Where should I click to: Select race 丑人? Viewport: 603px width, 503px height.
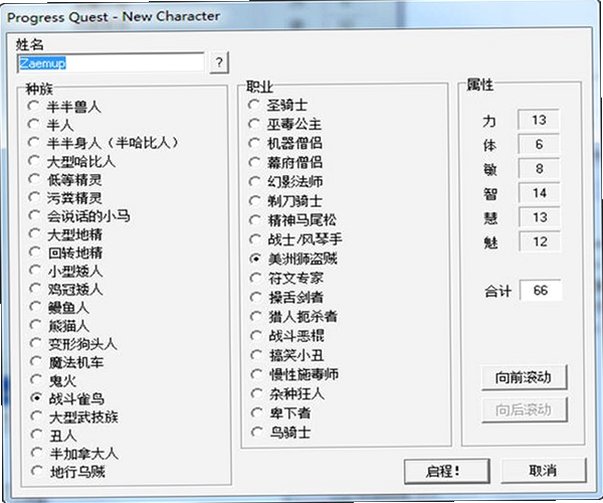(x=54, y=435)
